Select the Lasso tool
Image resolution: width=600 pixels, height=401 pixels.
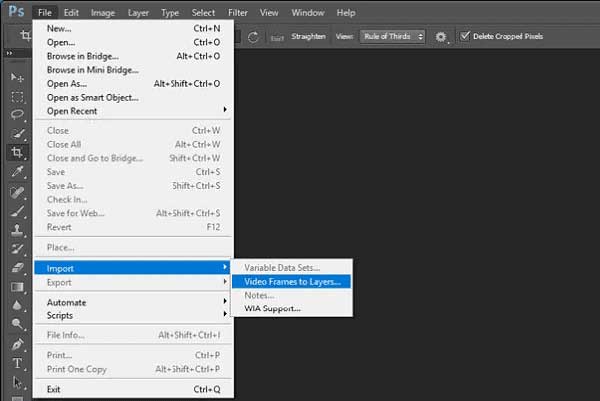click(x=17, y=115)
